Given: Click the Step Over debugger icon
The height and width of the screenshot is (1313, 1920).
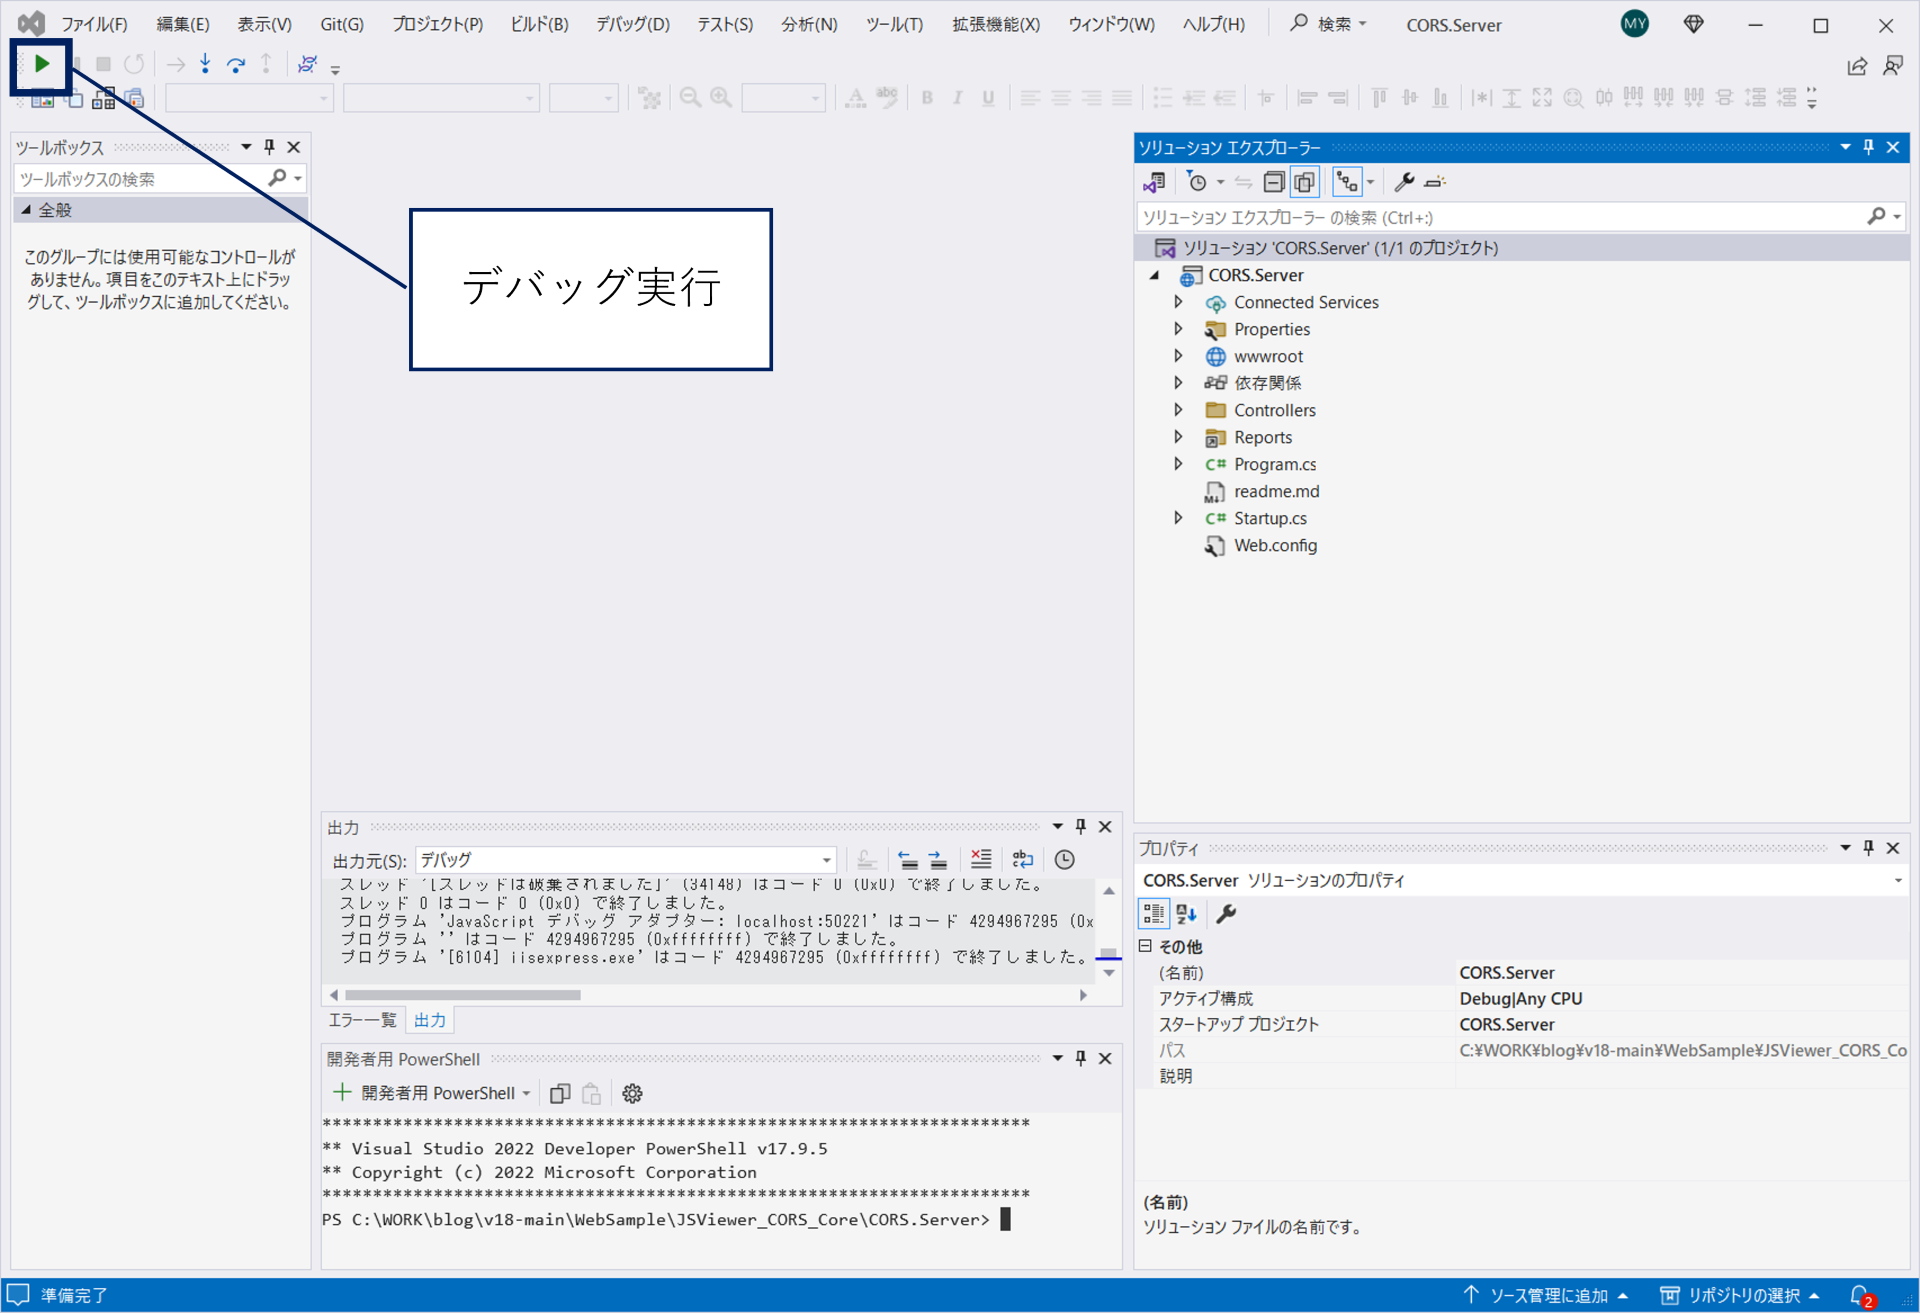Looking at the screenshot, I should pyautogui.click(x=236, y=64).
